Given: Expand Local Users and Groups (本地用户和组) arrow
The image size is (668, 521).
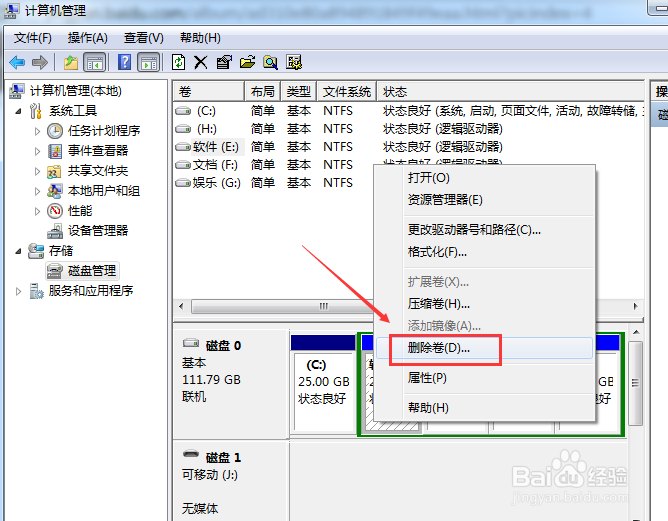Looking at the screenshot, I should click(37, 191).
